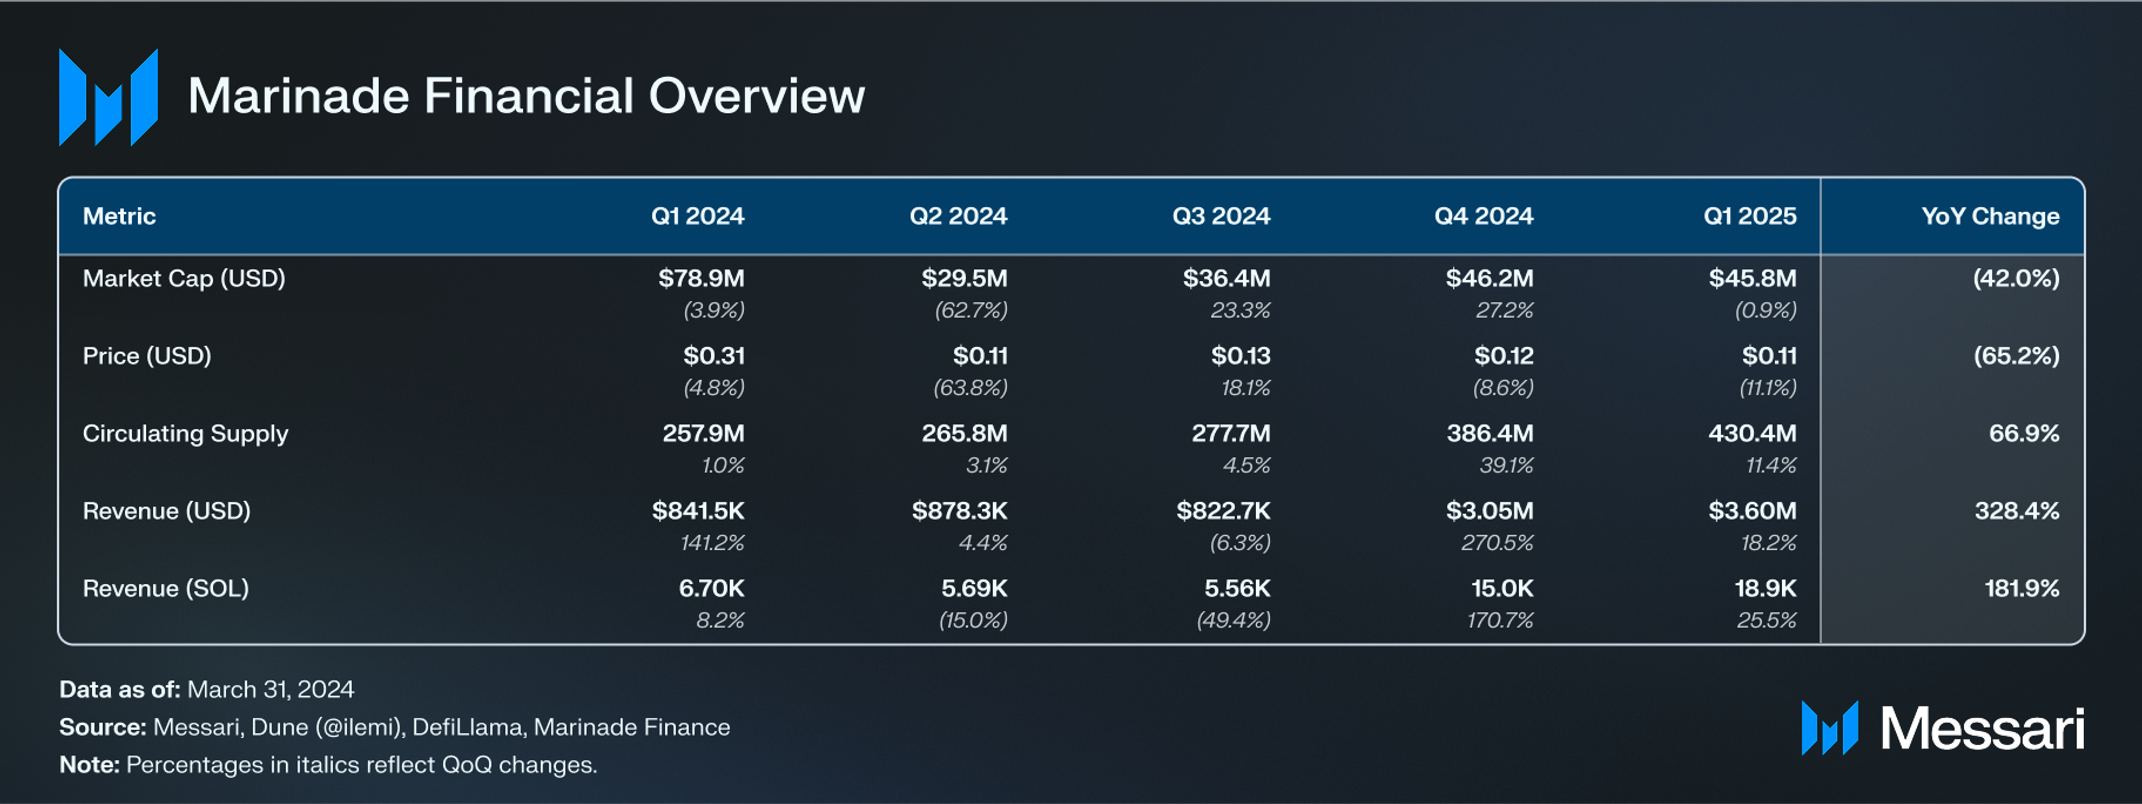Click the '$45.8M' market cap value
This screenshot has height=804, width=2142.
point(1752,278)
